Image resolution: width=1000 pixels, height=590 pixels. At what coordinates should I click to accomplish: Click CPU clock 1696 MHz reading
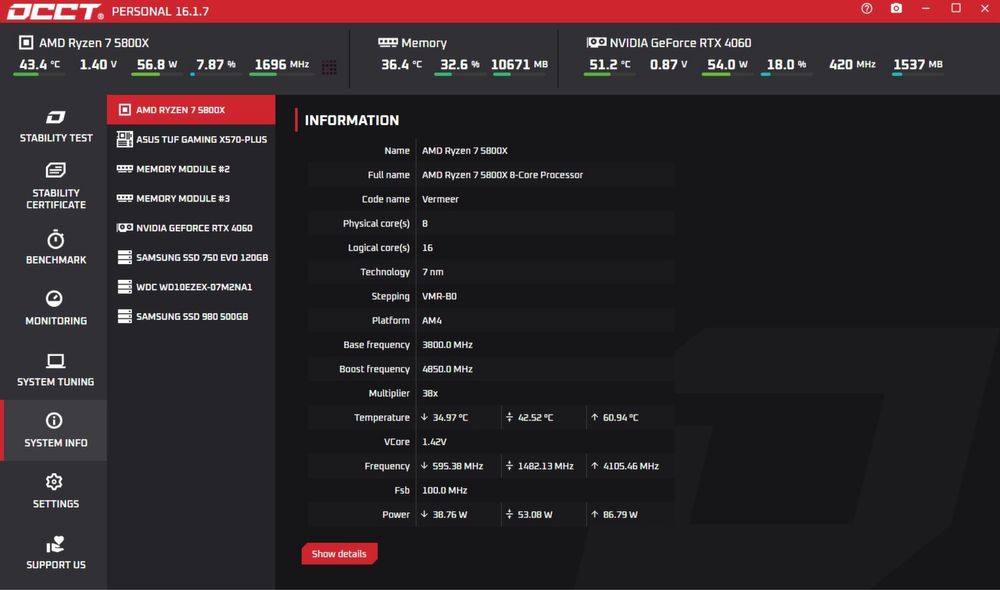(282, 64)
